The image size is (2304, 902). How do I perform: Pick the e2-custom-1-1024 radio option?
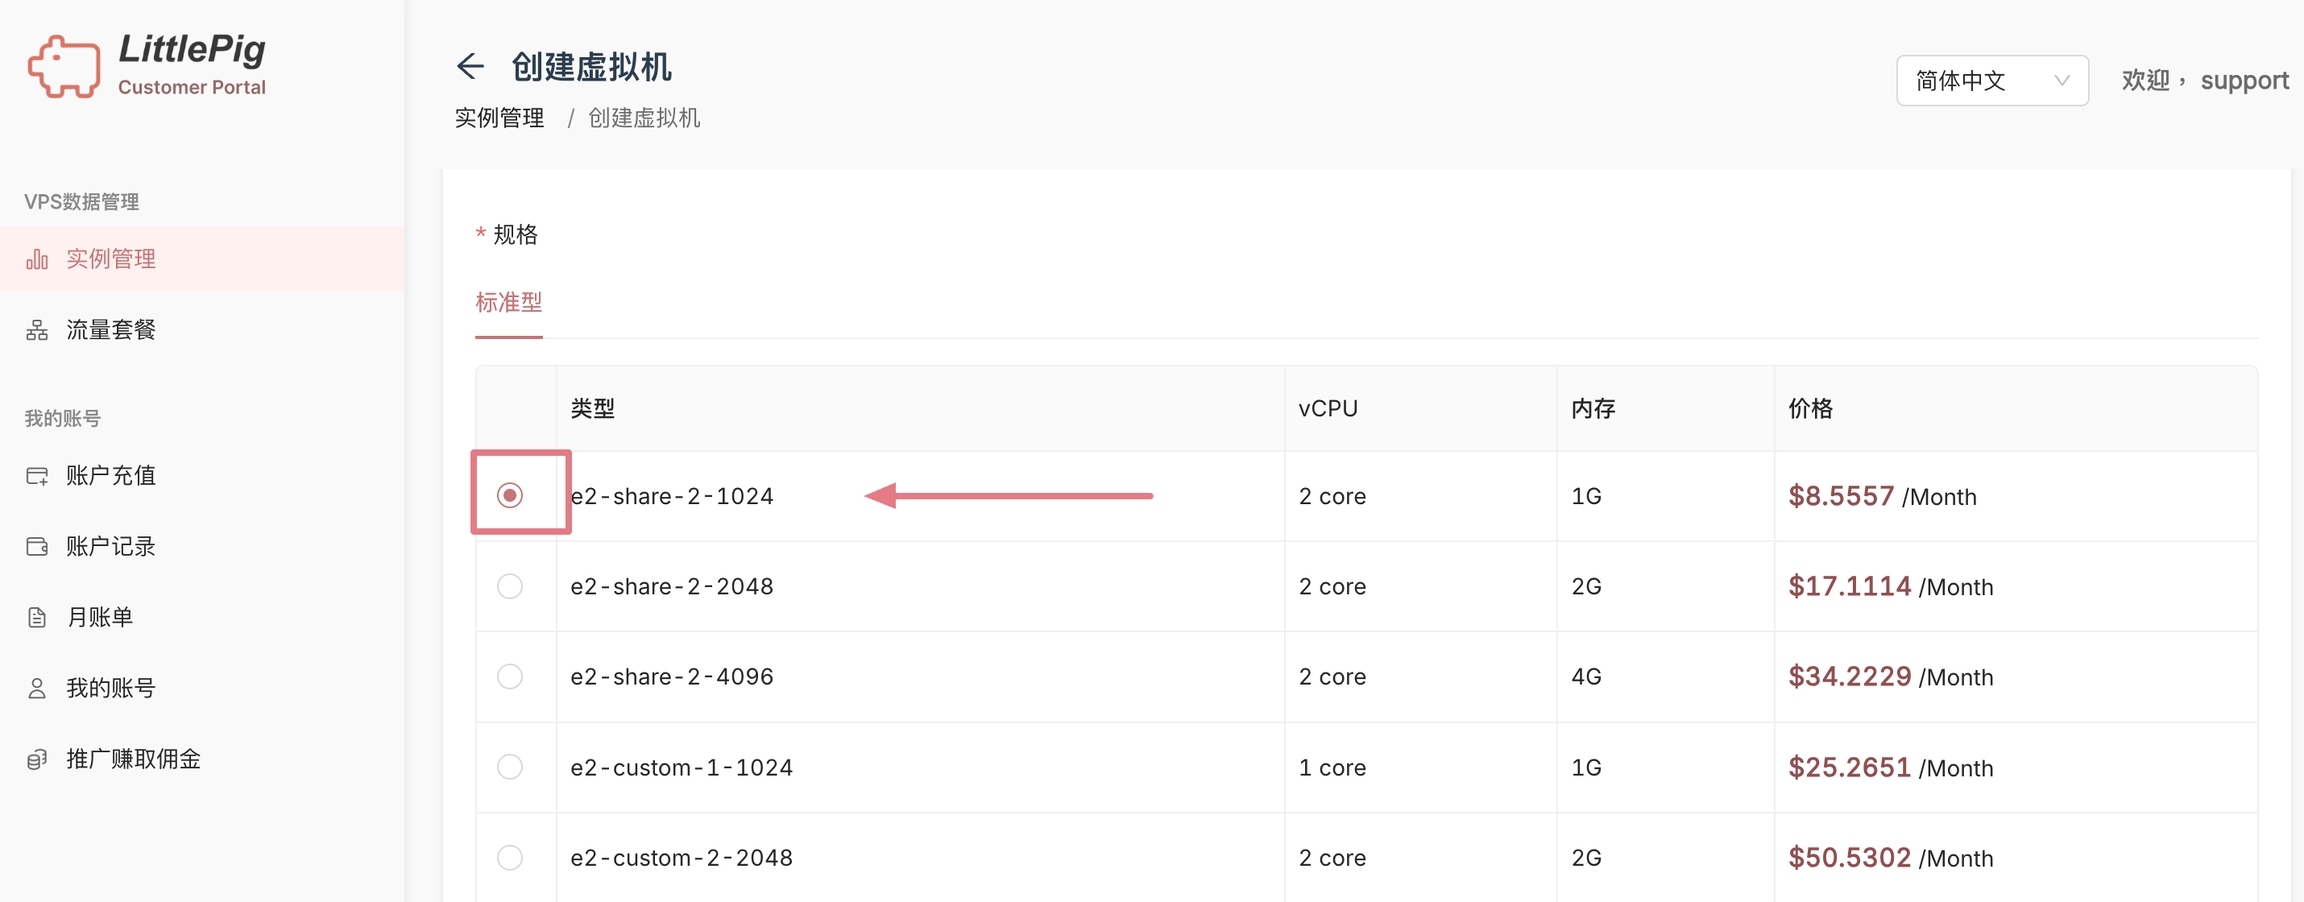pos(510,767)
